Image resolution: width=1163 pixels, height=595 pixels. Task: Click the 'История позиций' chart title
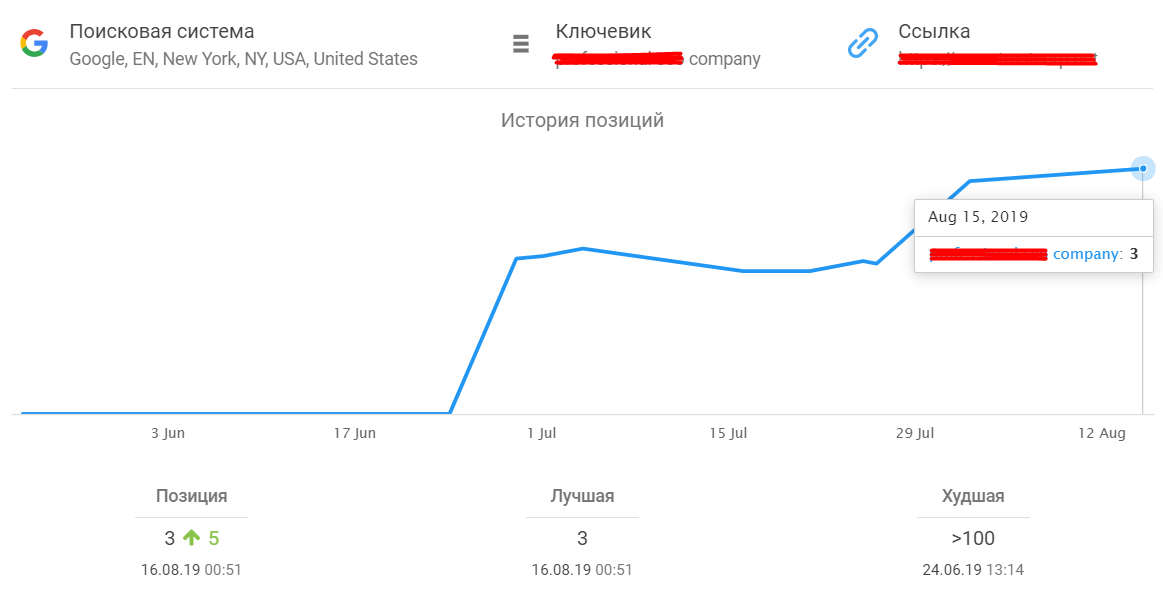coord(582,121)
